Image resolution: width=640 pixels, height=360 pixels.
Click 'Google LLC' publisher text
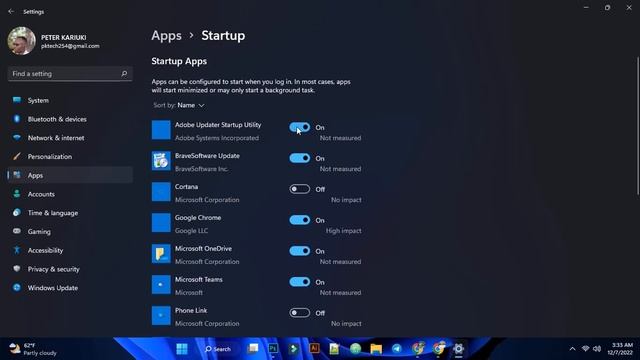pos(191,231)
